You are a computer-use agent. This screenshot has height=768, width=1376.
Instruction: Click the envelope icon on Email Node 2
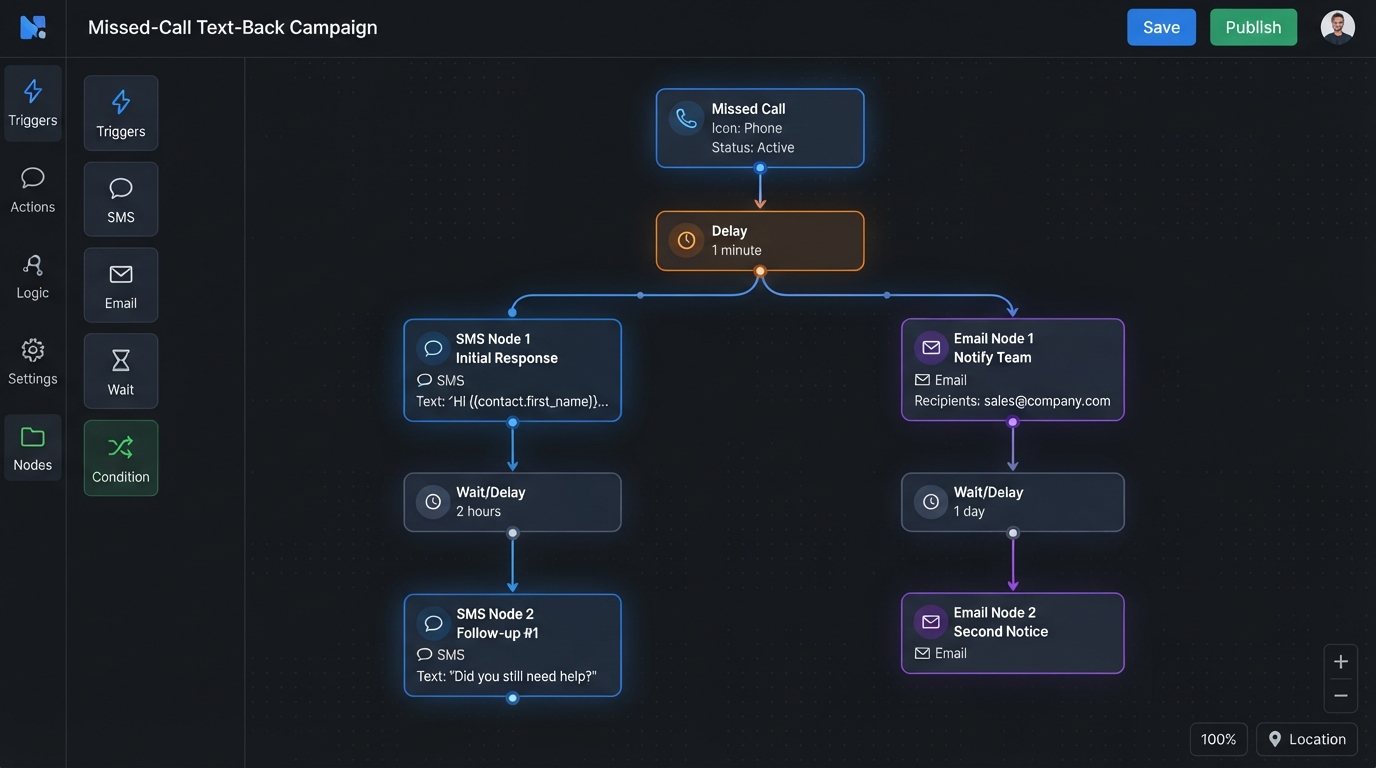(931, 622)
